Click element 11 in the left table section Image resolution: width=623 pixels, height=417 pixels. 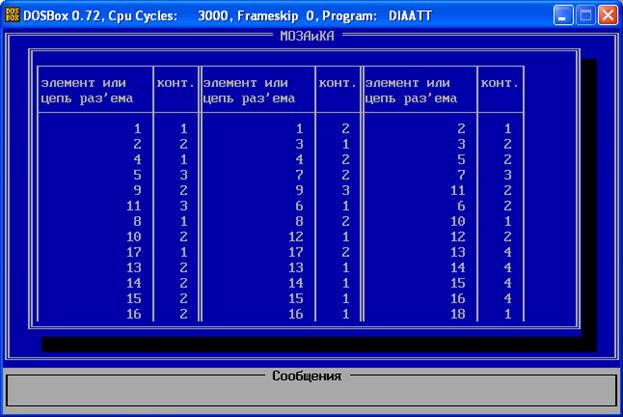click(135, 206)
